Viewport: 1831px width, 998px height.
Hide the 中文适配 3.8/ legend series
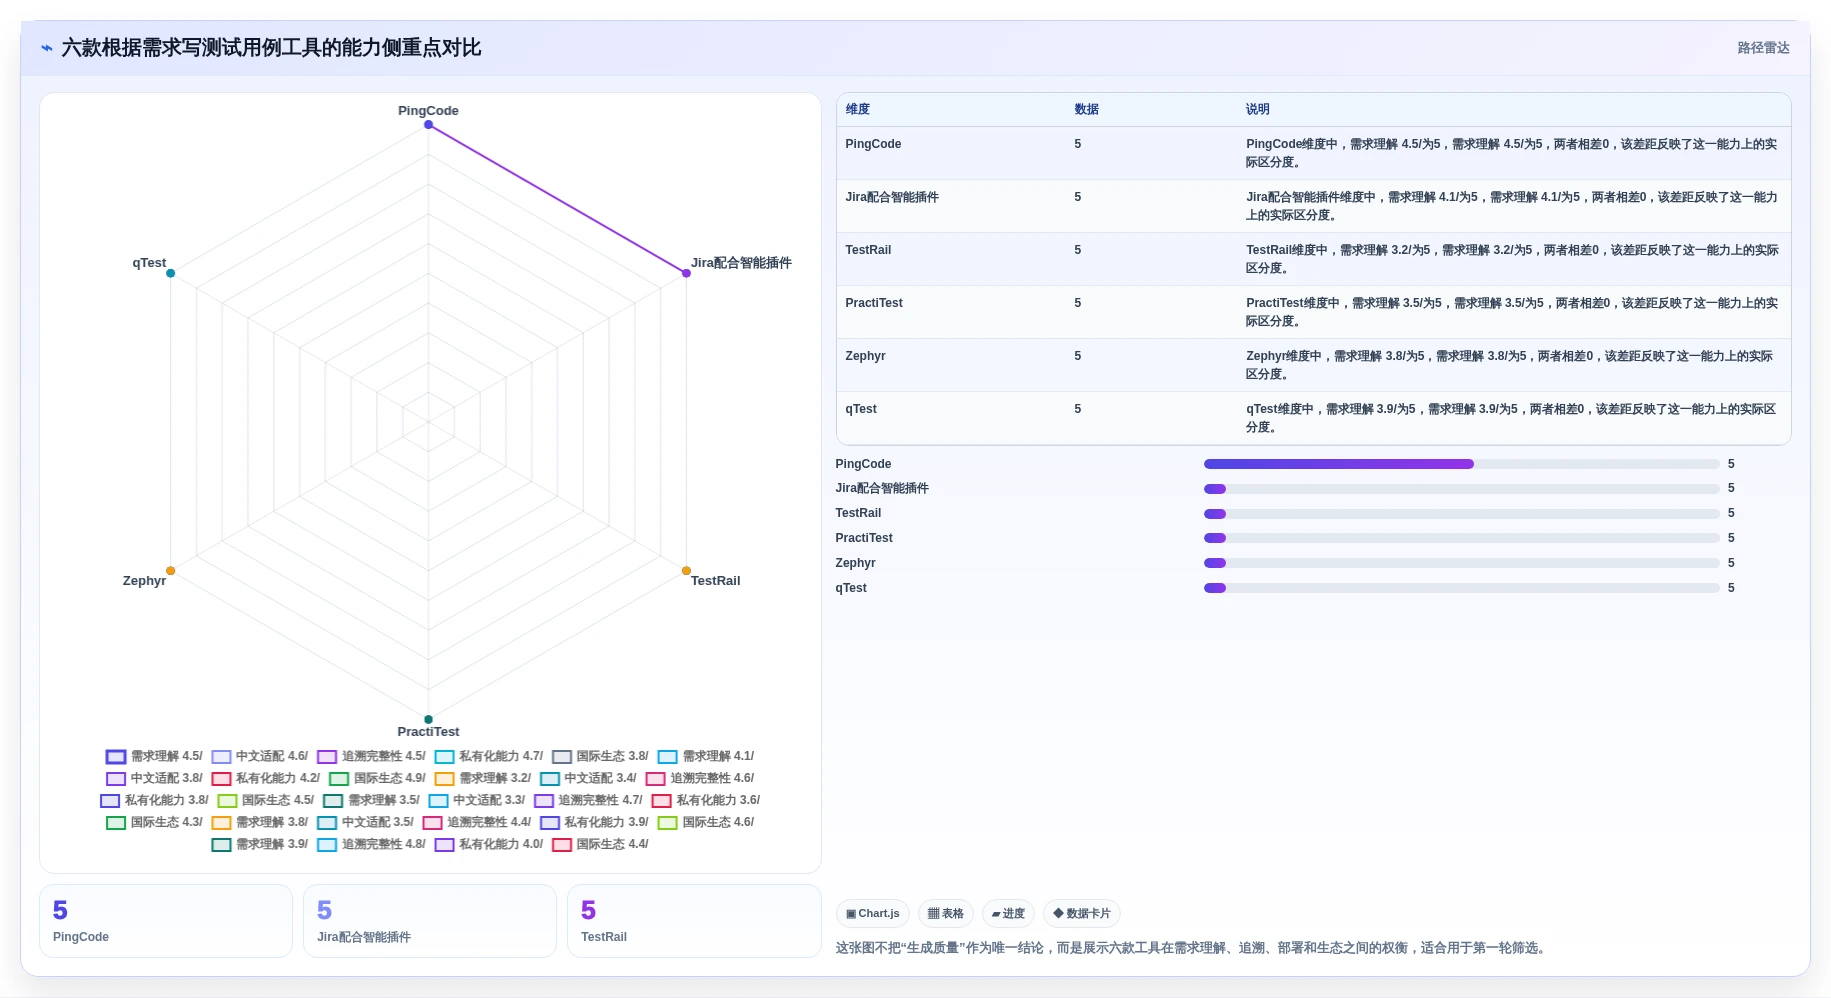154,779
